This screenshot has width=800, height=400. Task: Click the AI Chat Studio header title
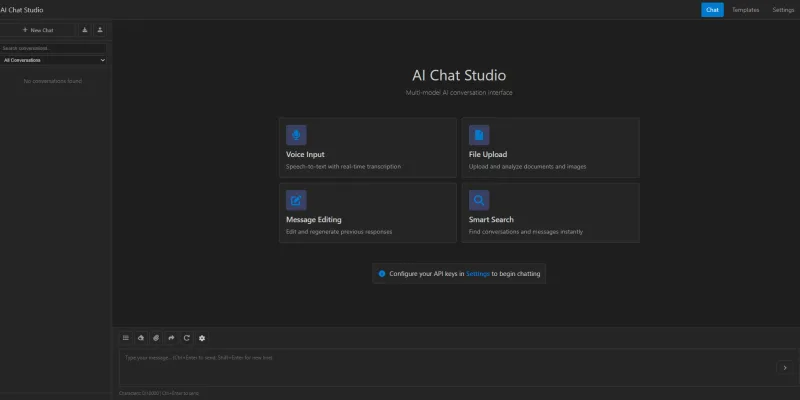click(x=22, y=10)
